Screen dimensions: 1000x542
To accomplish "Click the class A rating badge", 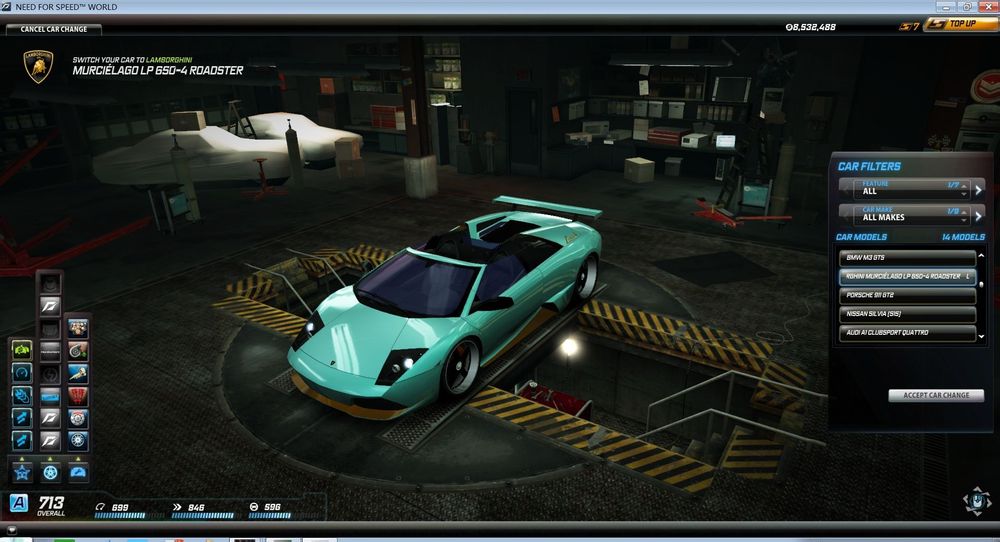I will pos(18,503).
